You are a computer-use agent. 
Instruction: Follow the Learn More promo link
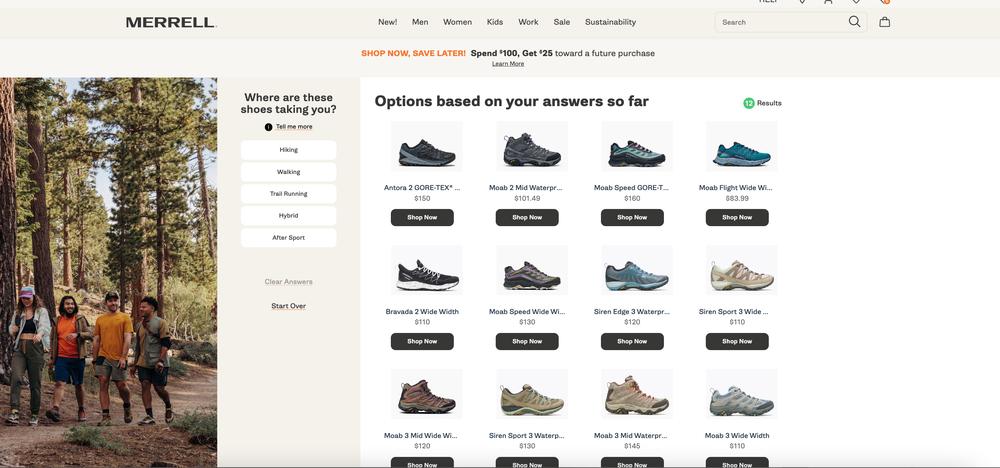point(508,64)
